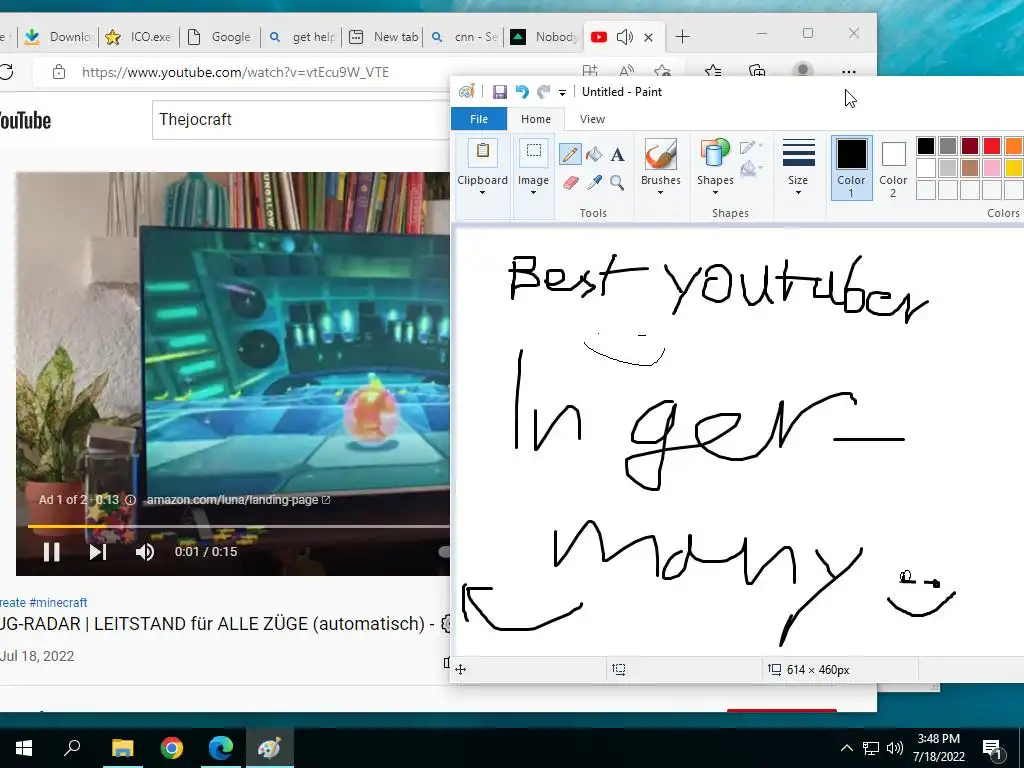This screenshot has height=768, width=1024.
Task: Undo the last stroke in Paint
Action: pos(522,92)
